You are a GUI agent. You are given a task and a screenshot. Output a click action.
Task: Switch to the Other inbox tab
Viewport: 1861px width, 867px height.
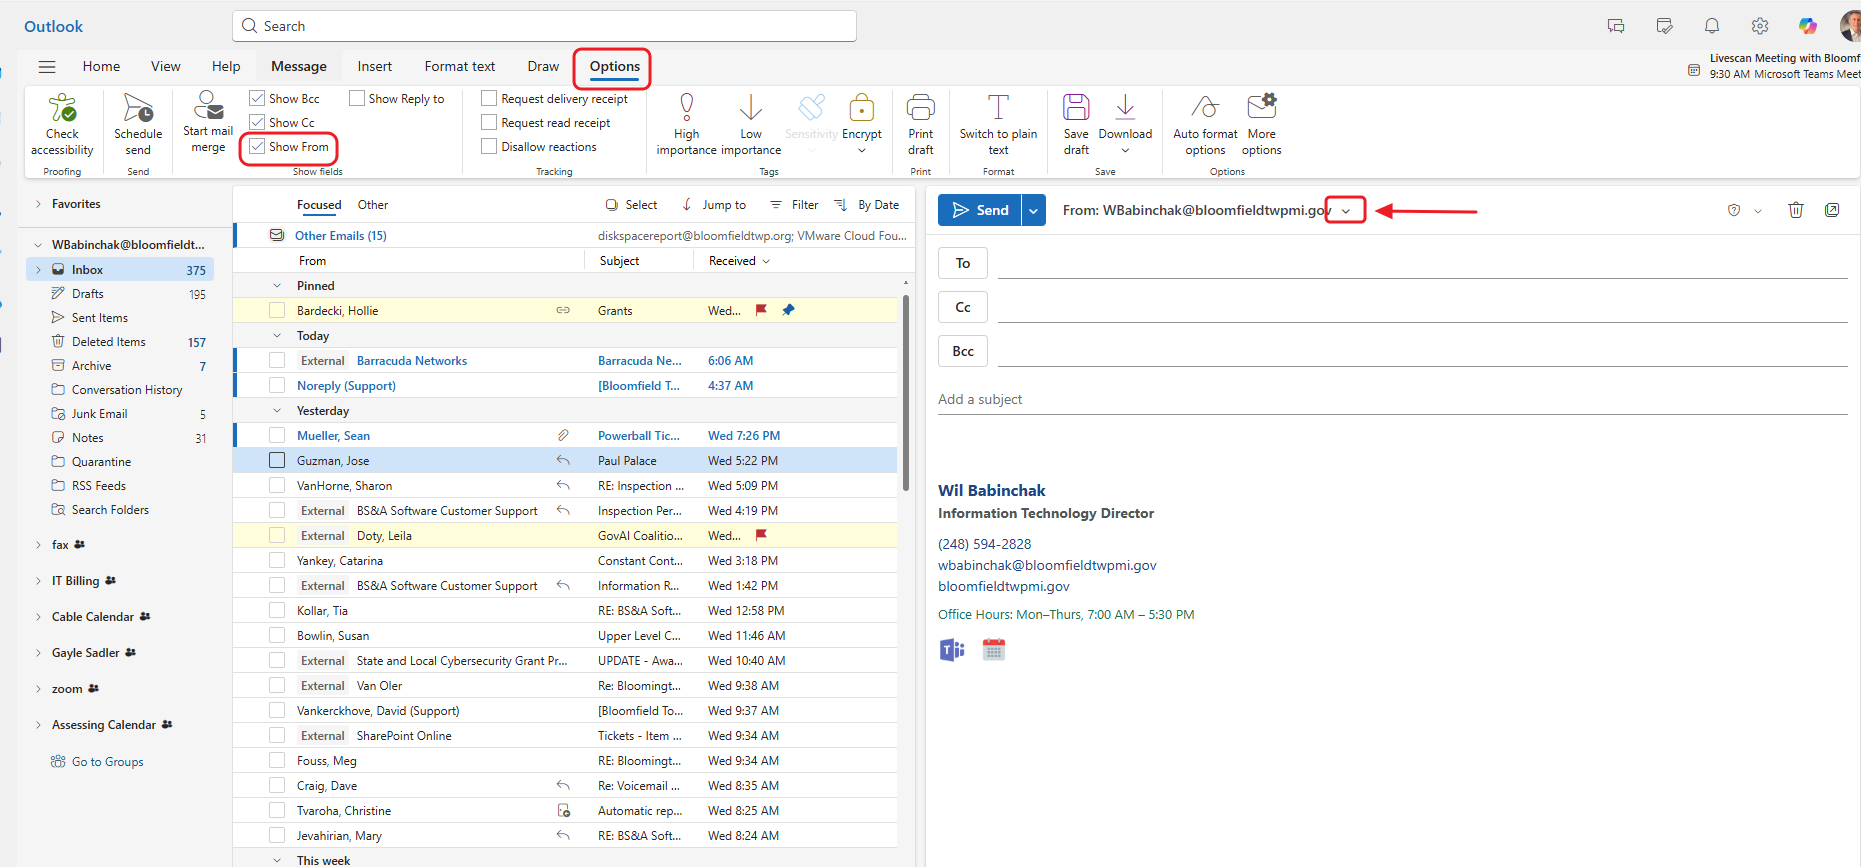pos(373,205)
